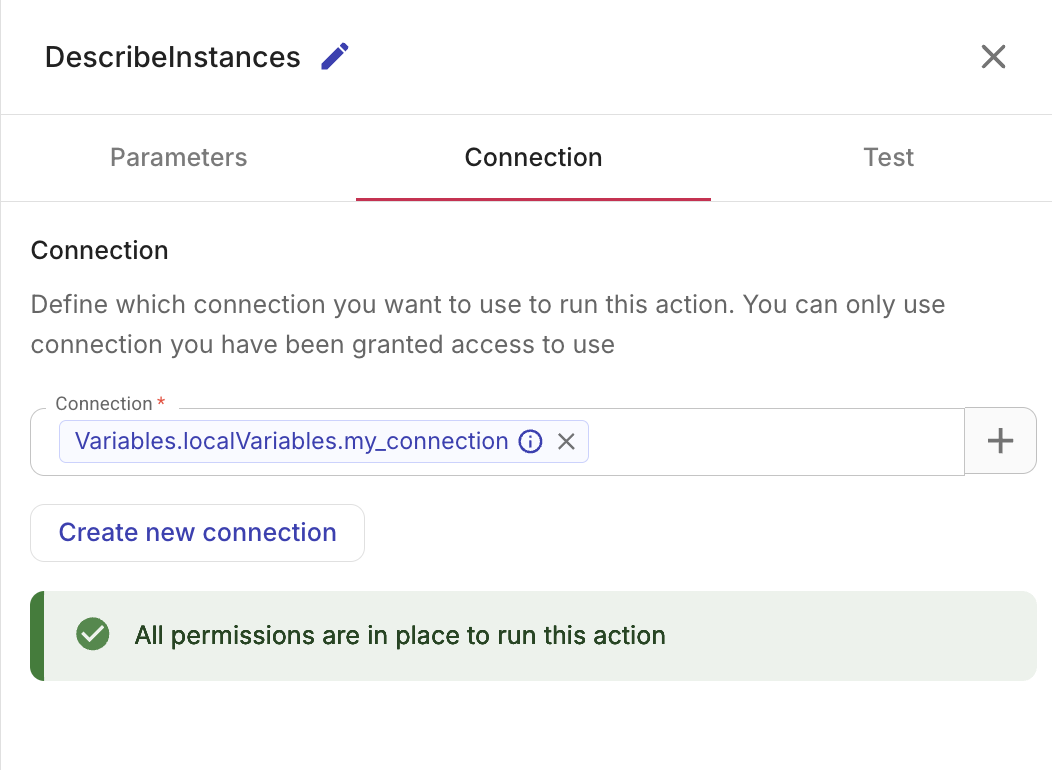The image size is (1052, 770).
Task: Switch to the Parameters tab
Action: (179, 158)
